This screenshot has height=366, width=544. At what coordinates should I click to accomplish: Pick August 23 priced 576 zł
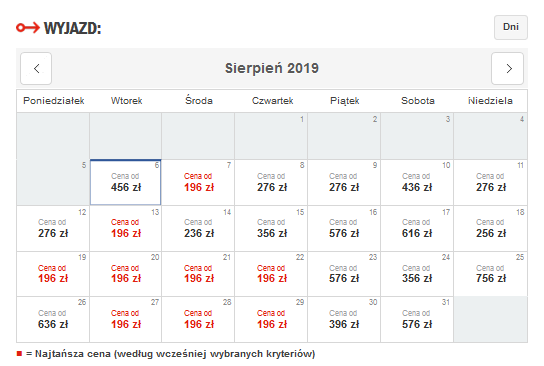pyautogui.click(x=344, y=274)
